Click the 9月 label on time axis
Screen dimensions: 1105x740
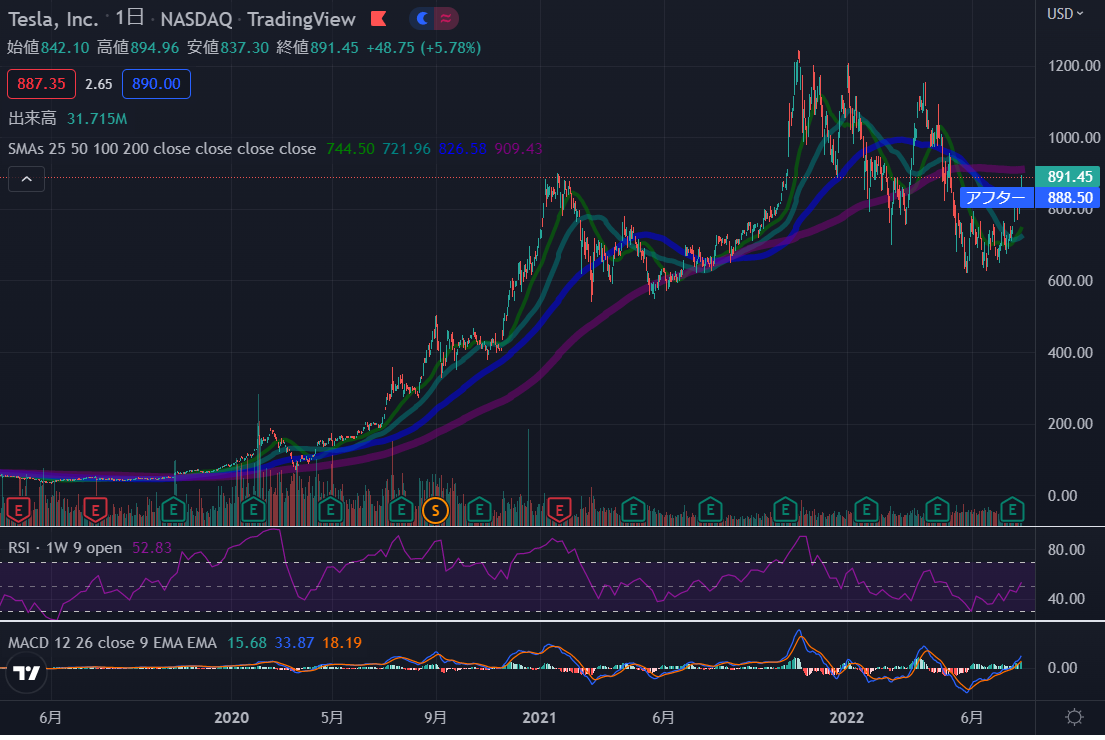click(436, 717)
